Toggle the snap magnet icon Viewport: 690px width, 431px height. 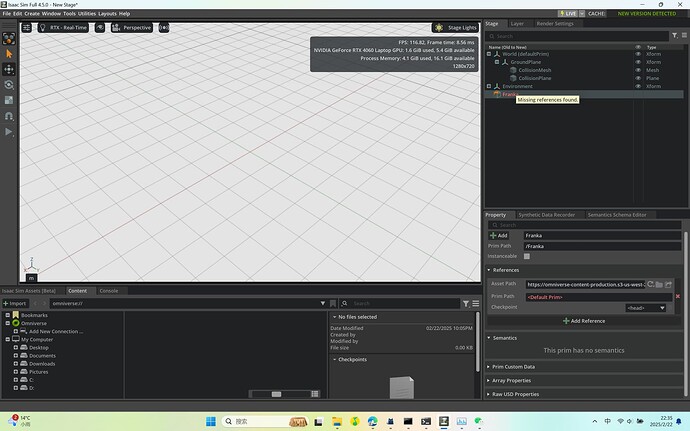coord(9,116)
